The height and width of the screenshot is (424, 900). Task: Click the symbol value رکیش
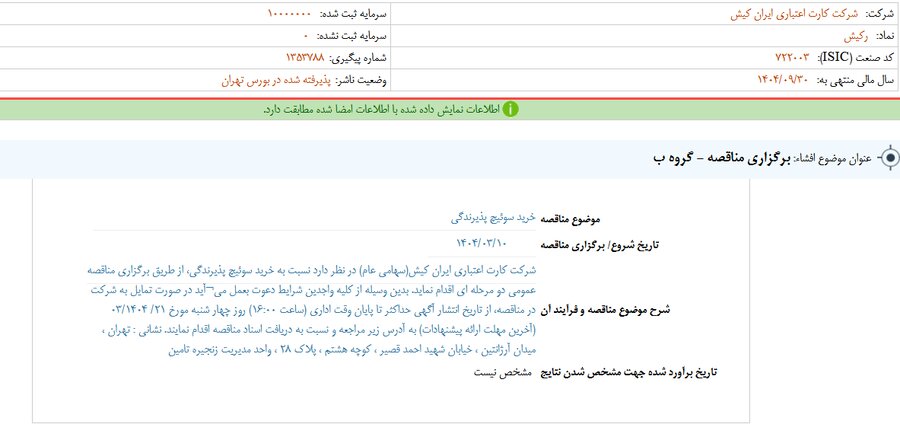pos(856,36)
